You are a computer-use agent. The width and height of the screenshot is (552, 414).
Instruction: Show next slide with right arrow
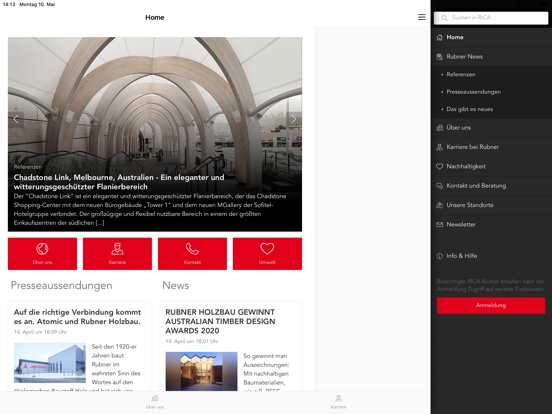click(x=294, y=119)
